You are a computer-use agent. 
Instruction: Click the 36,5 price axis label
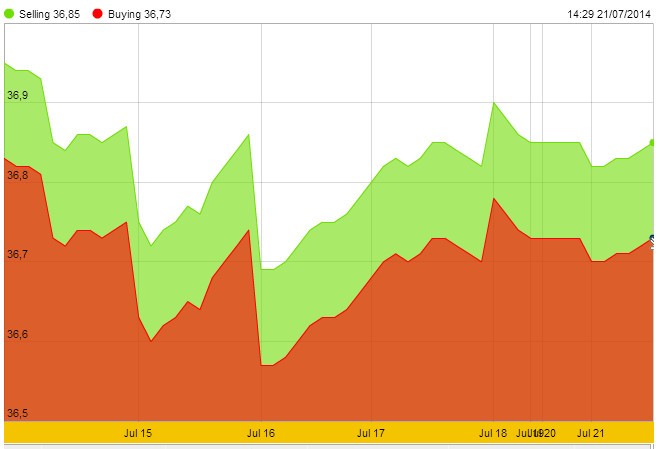tap(18, 413)
